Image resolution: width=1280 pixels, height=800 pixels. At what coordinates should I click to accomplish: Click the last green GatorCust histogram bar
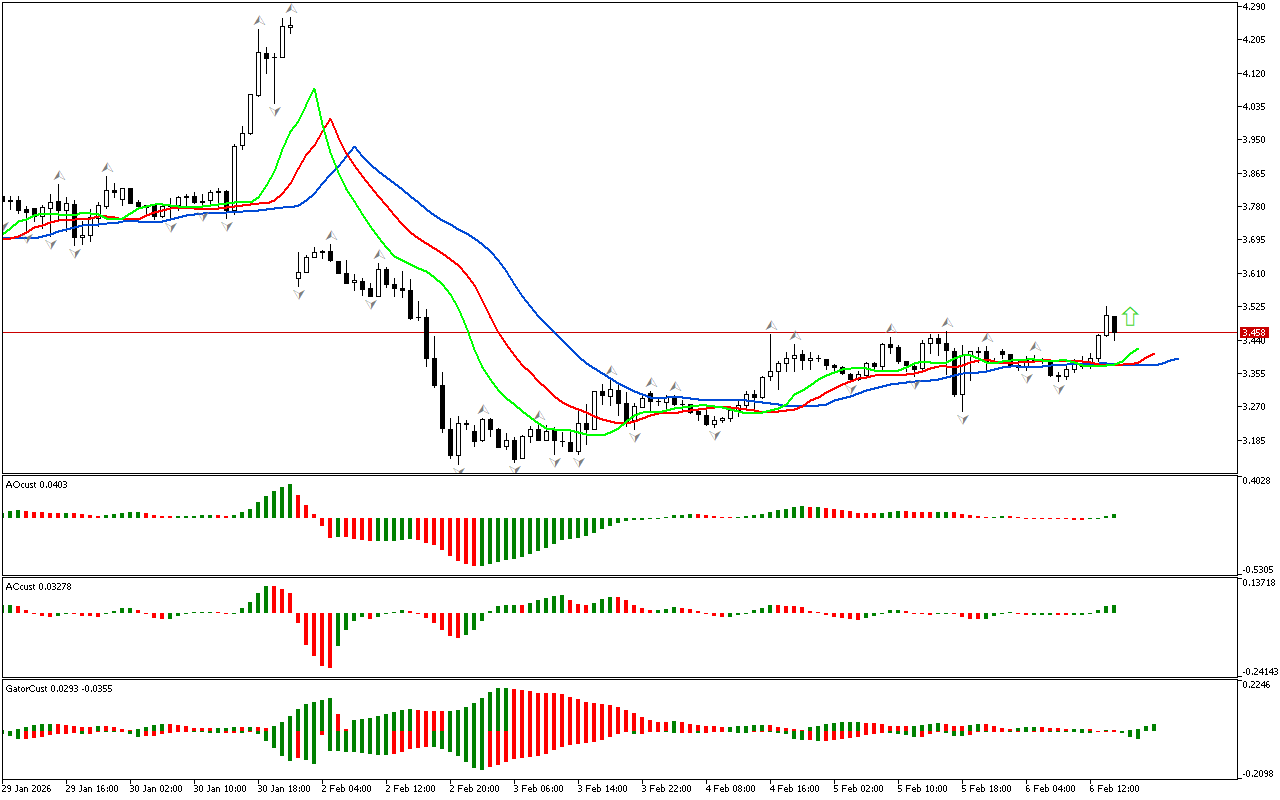tap(1153, 728)
